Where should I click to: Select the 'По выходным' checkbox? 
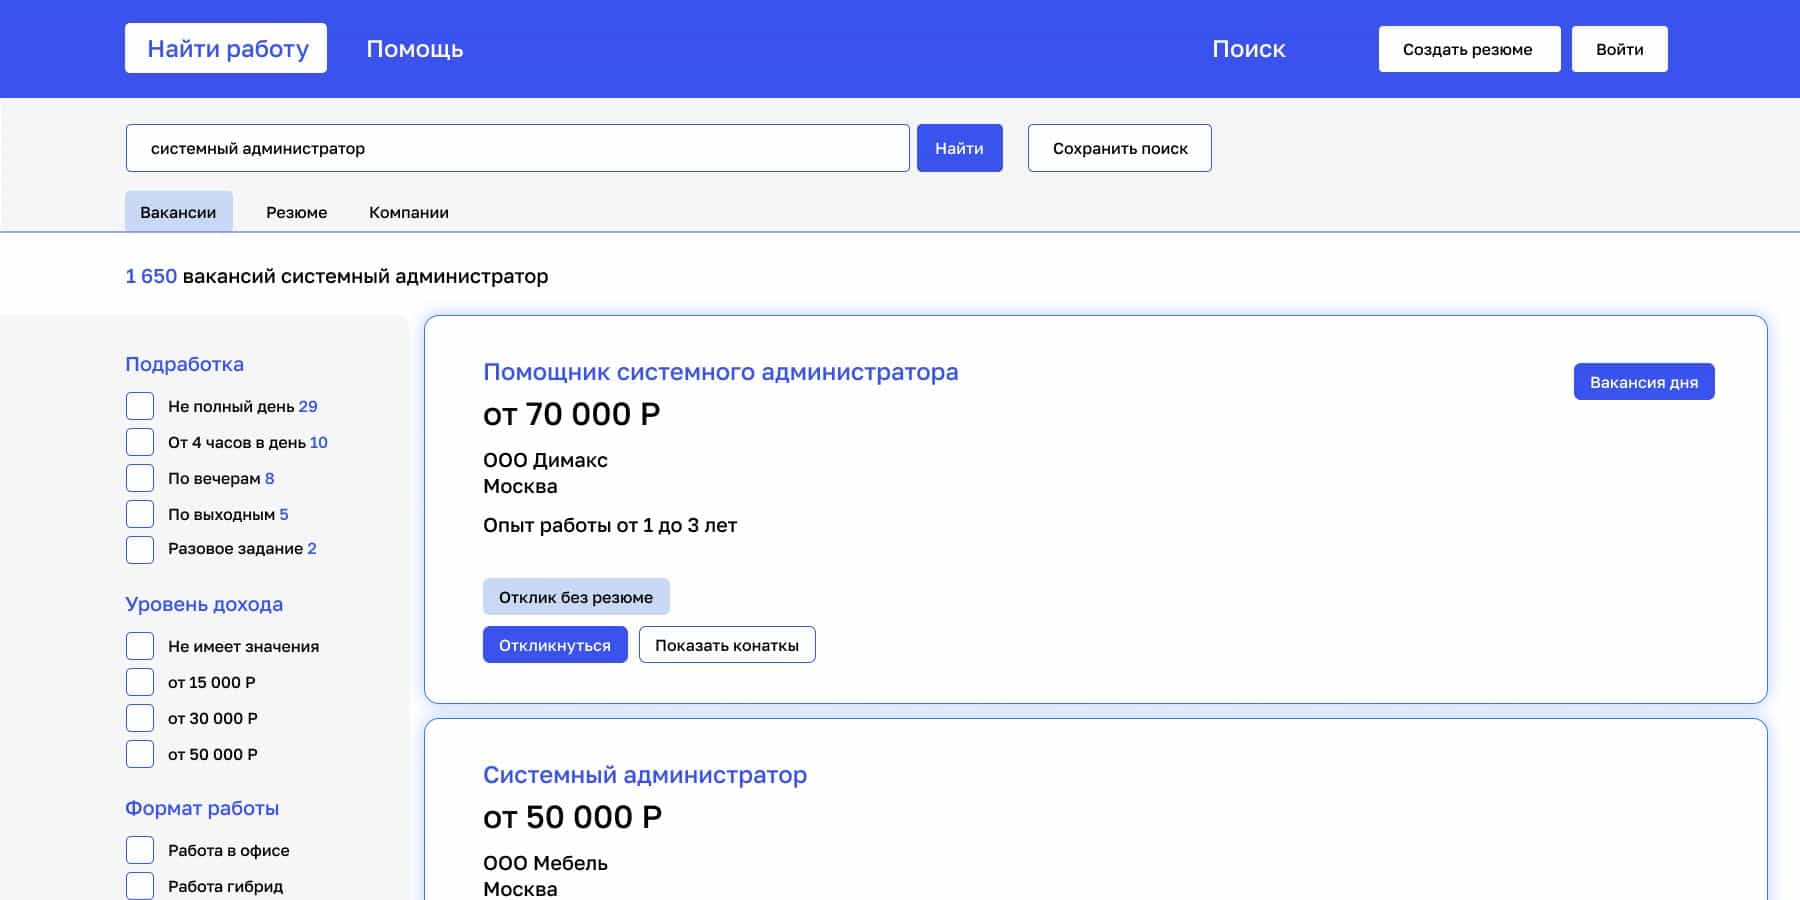point(140,514)
